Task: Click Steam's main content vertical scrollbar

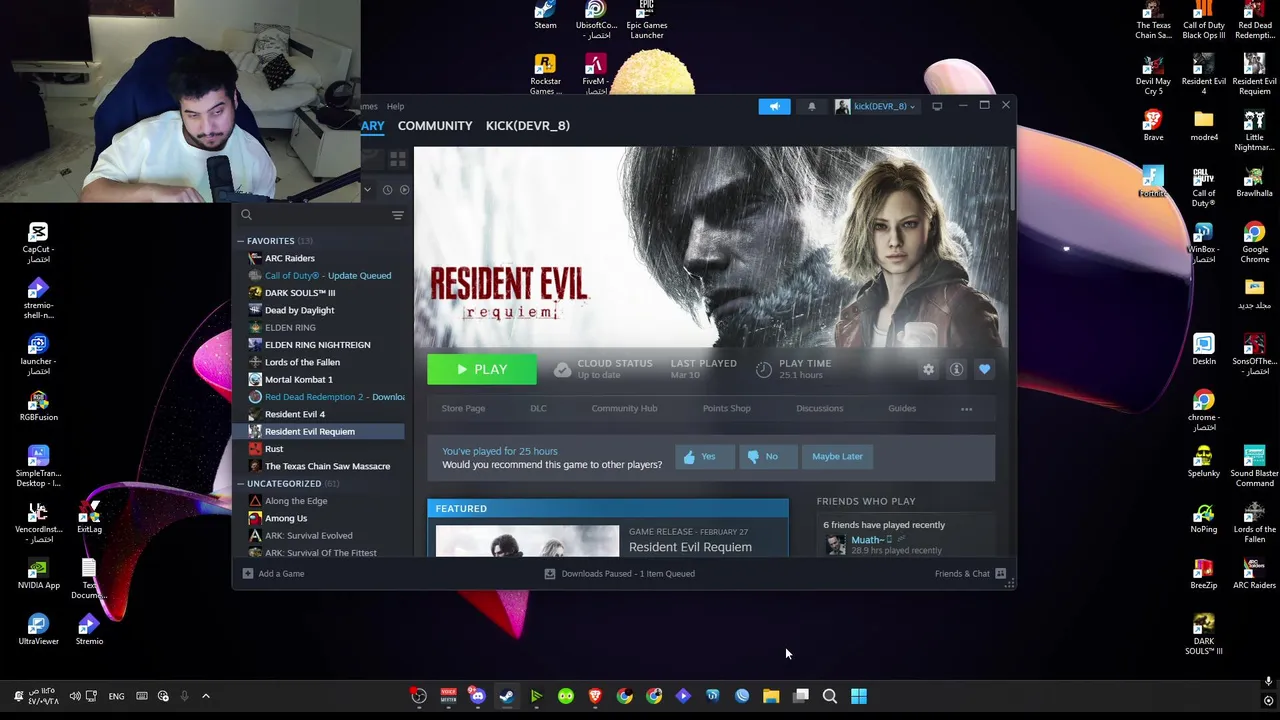Action: click(1011, 180)
